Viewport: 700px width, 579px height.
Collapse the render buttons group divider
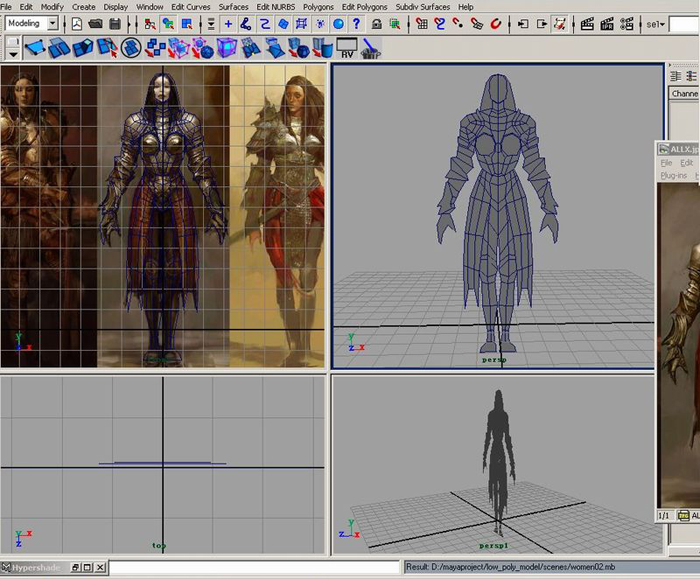pos(574,24)
